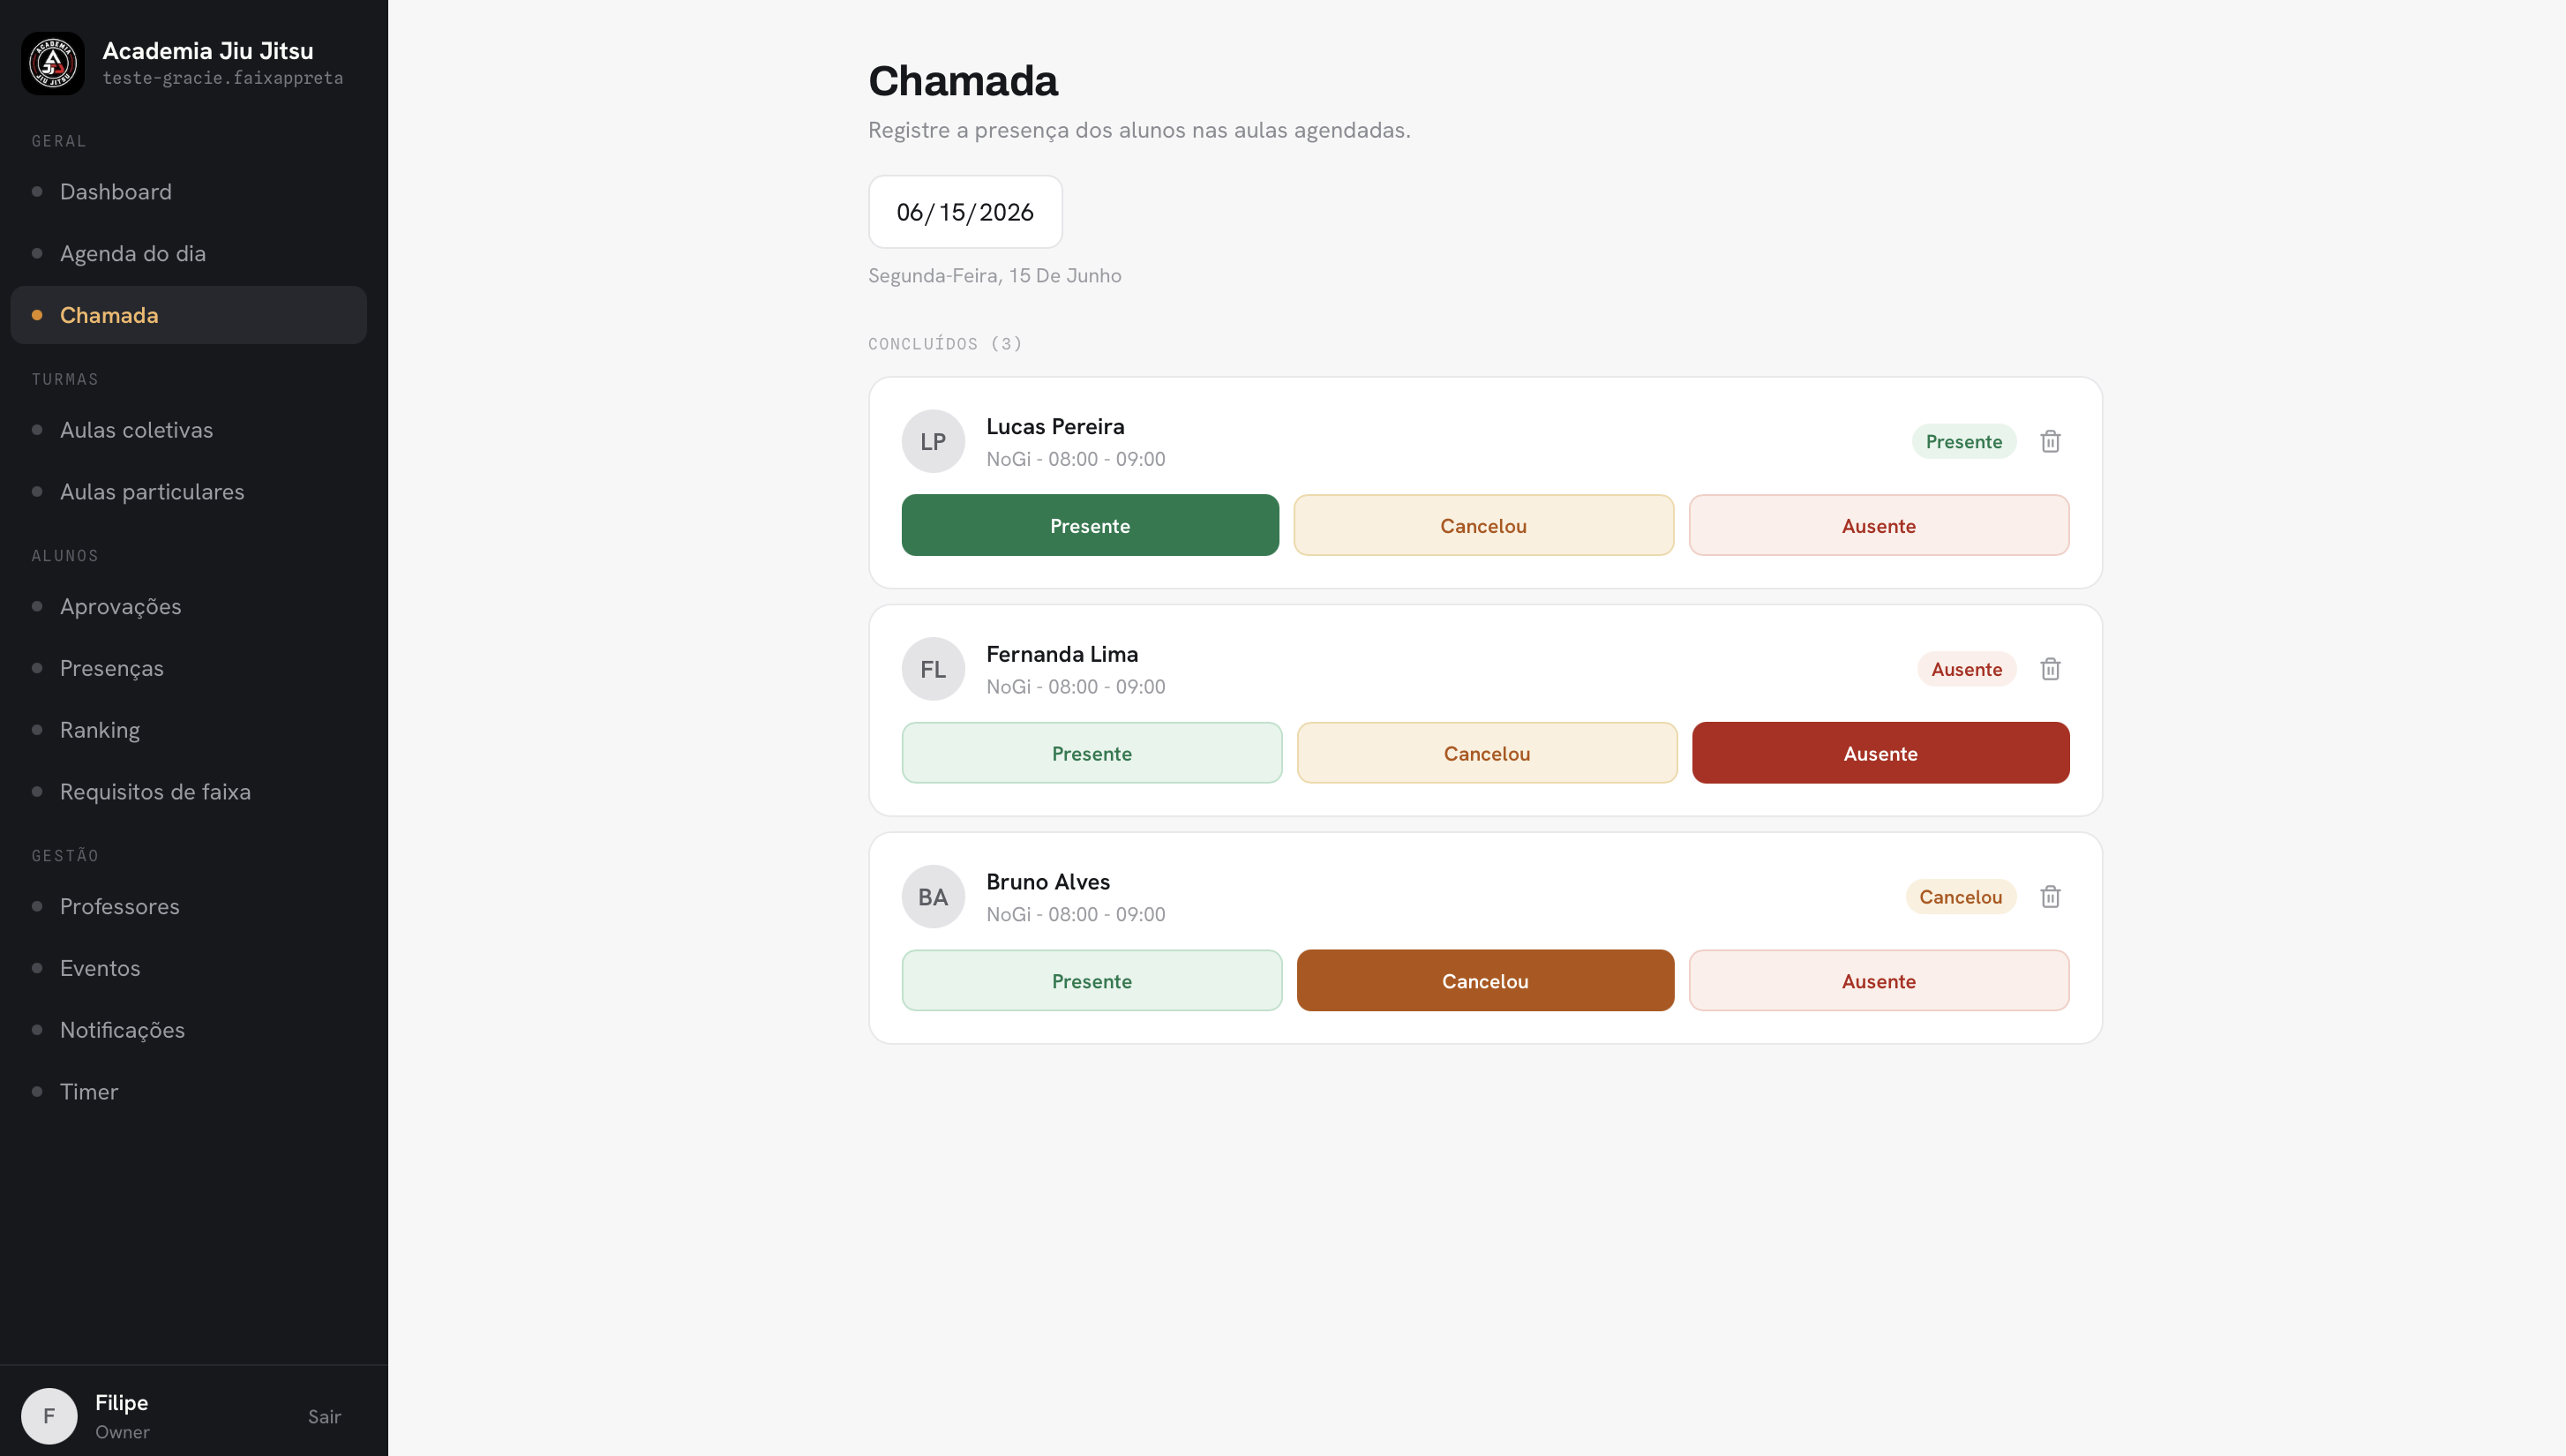Set Fernanda Lima to Cancelou

point(1487,753)
